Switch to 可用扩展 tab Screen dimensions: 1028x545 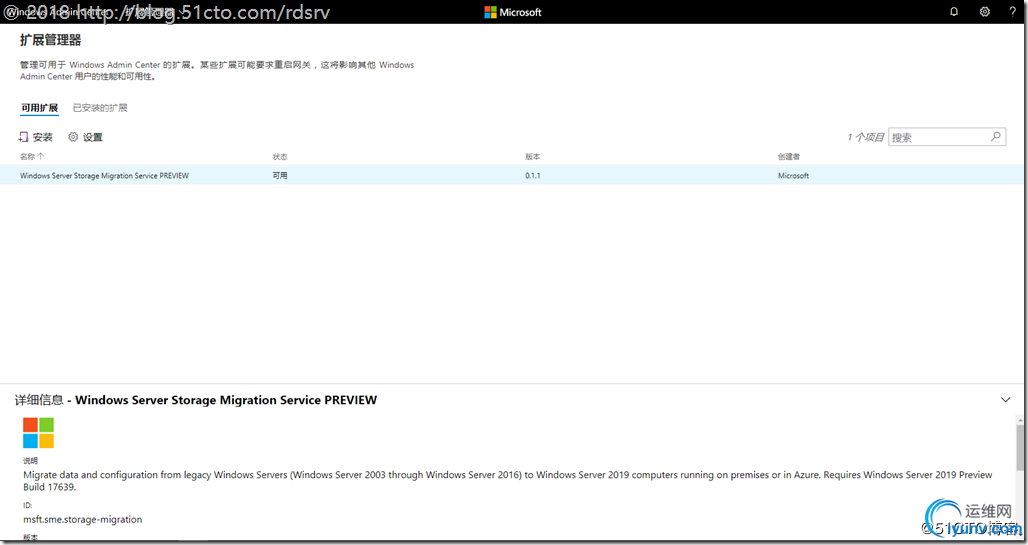tap(39, 108)
